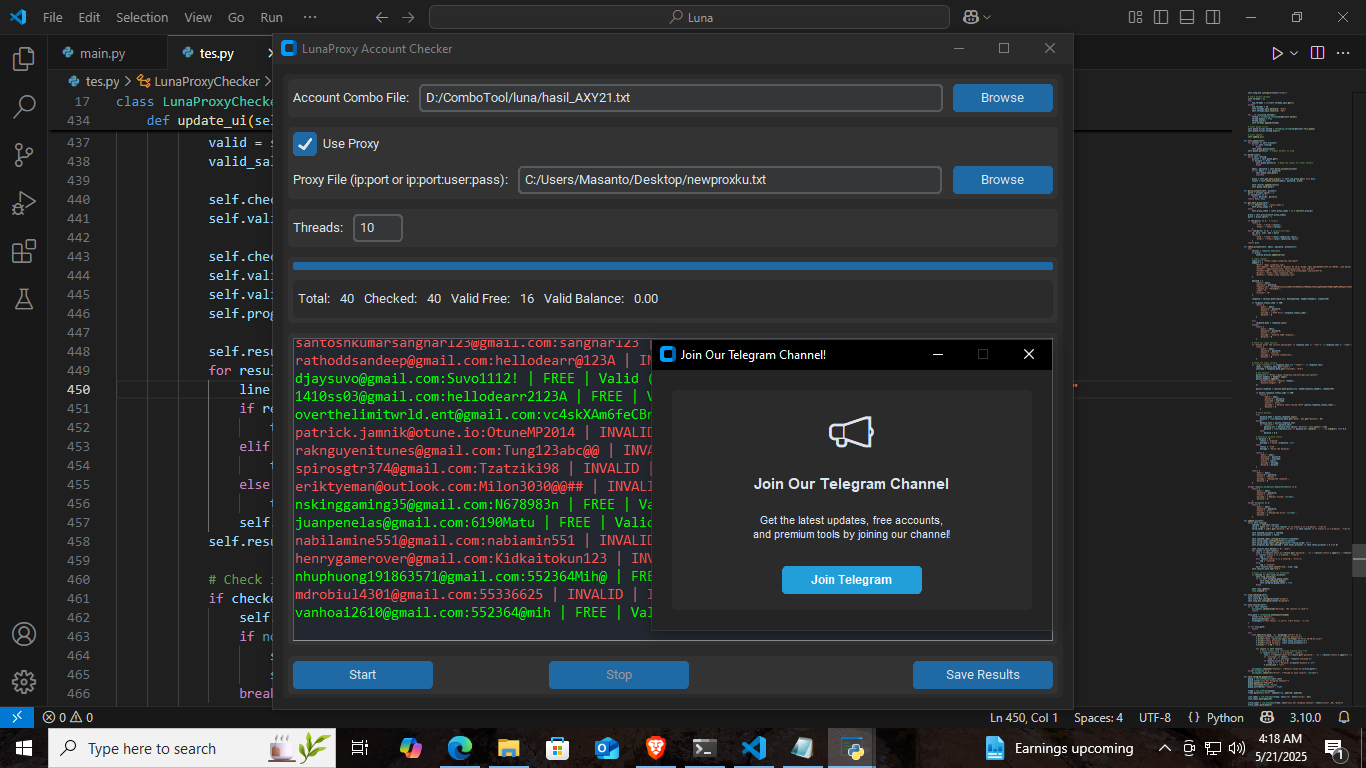
Task: Click the Save Results button
Action: 982,675
